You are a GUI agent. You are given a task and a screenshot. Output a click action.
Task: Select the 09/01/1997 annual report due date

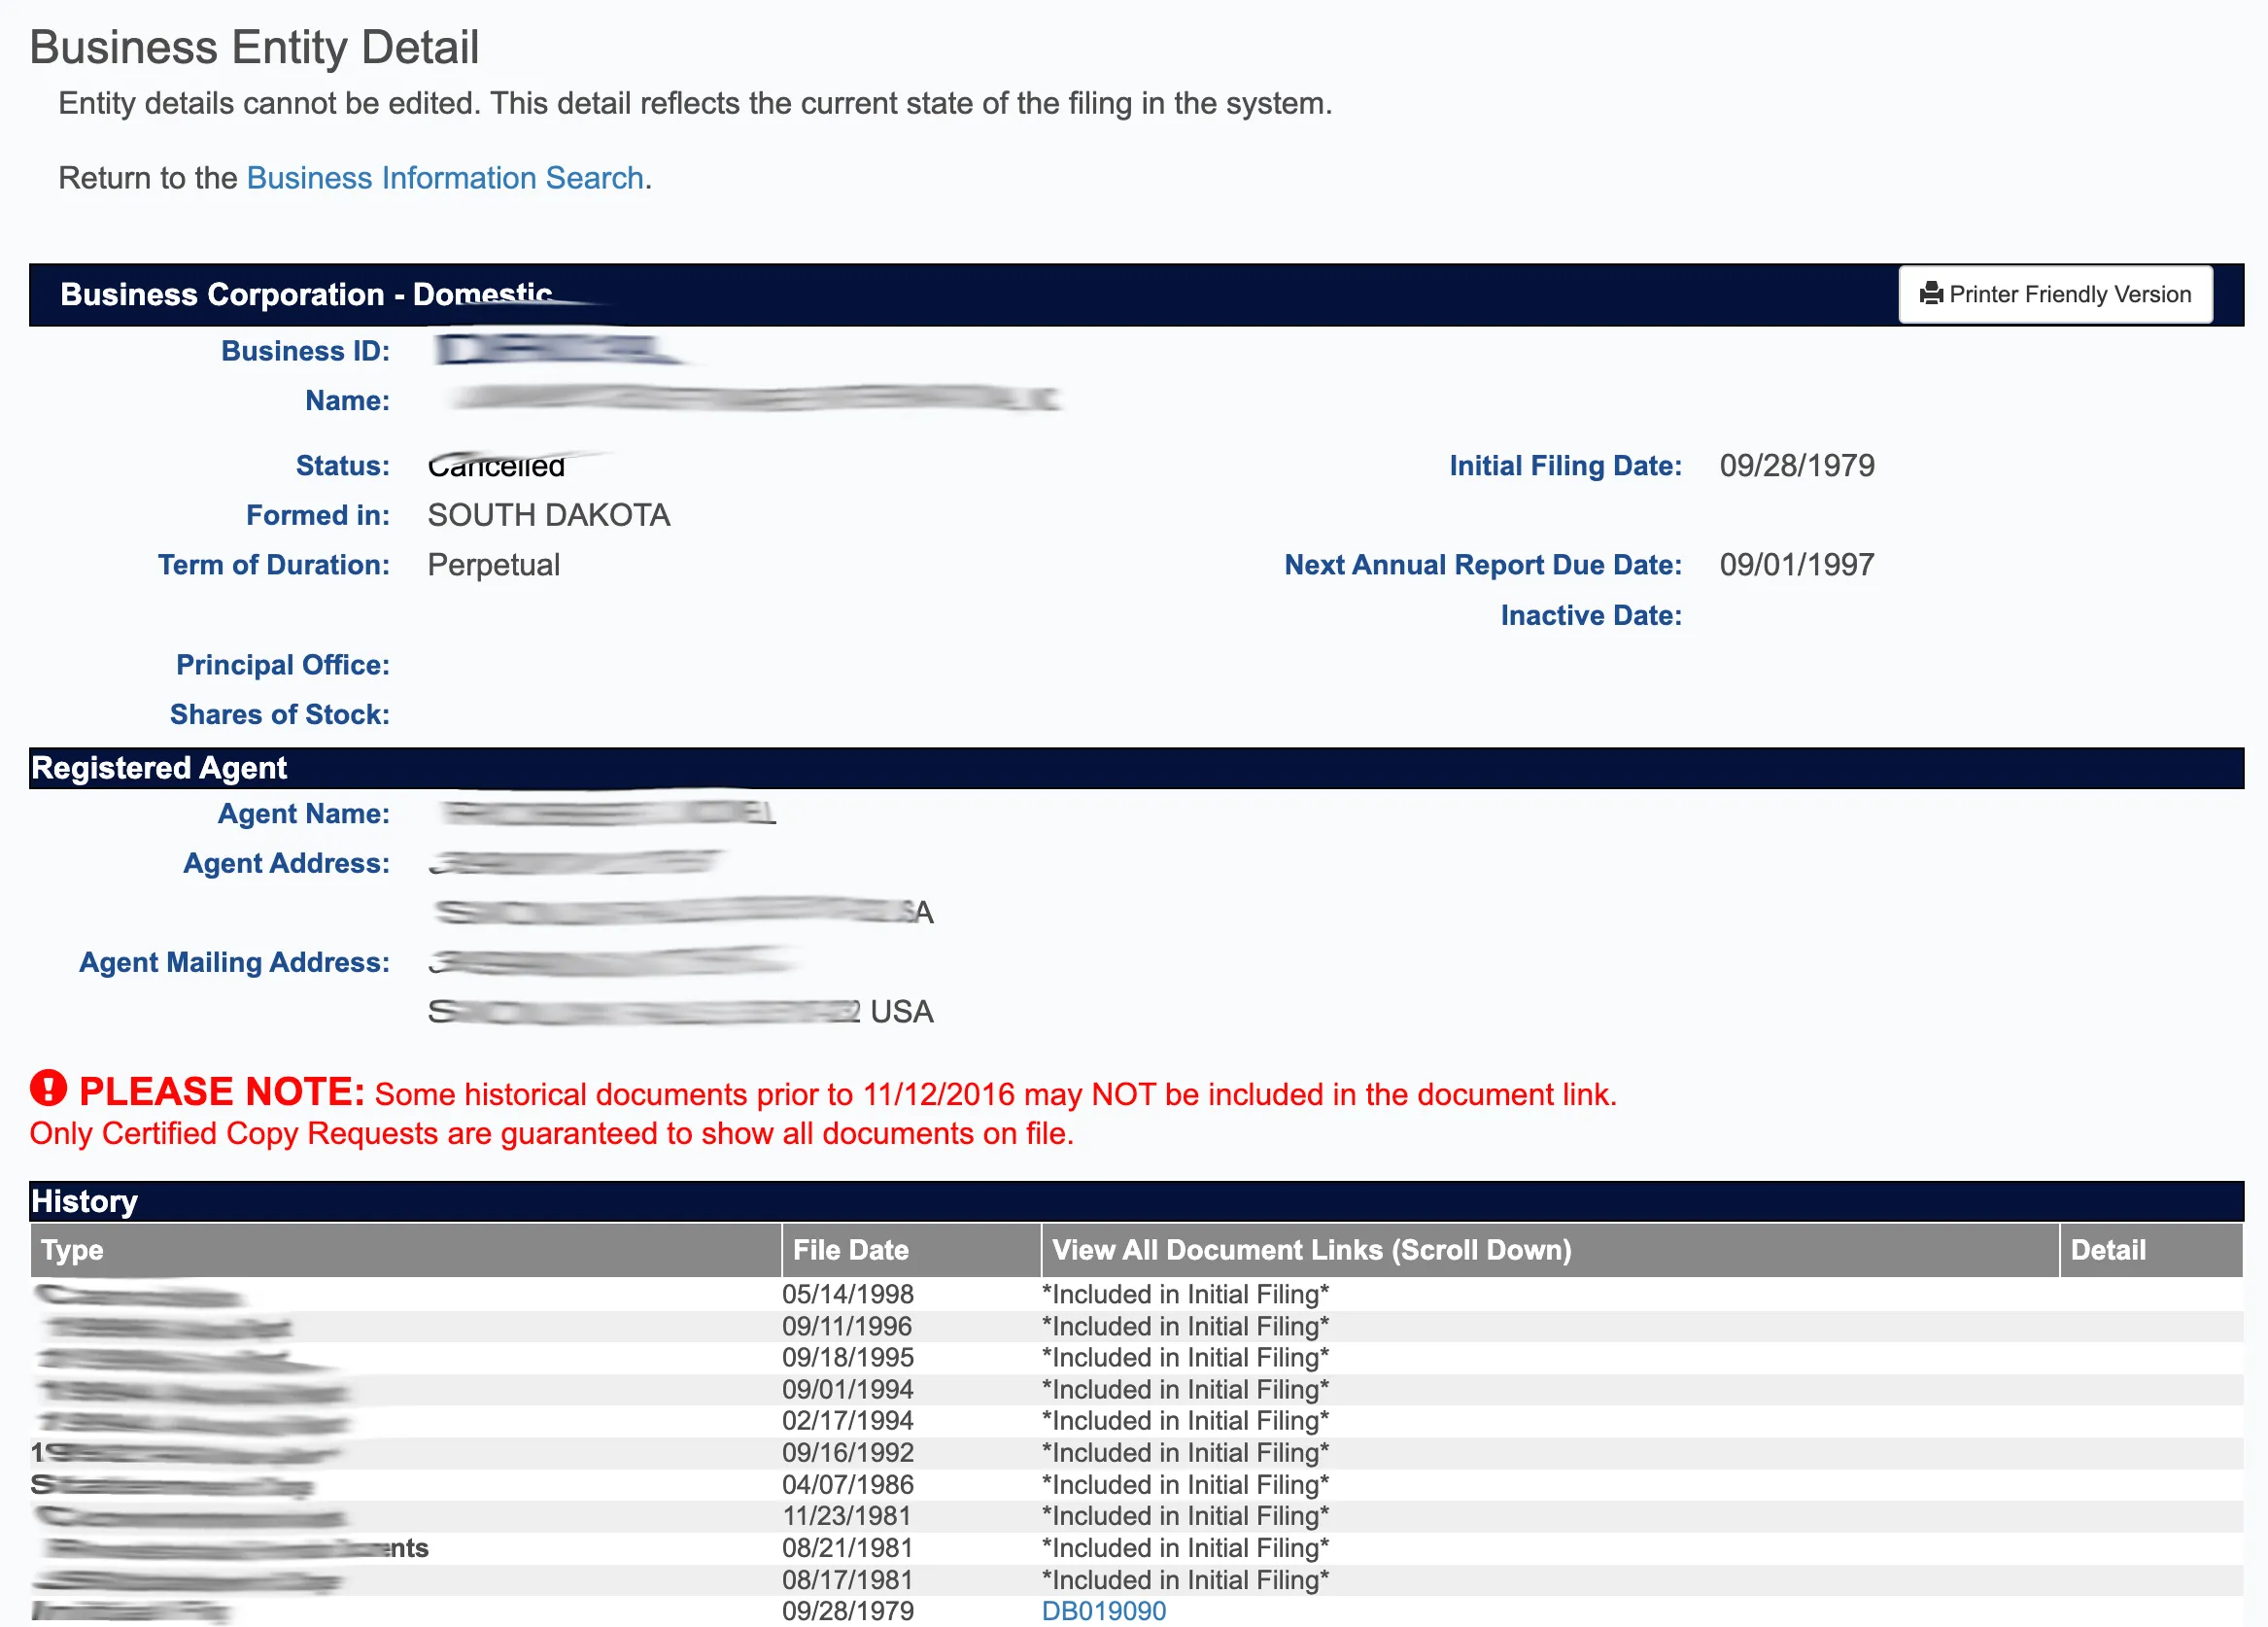[x=1797, y=565]
